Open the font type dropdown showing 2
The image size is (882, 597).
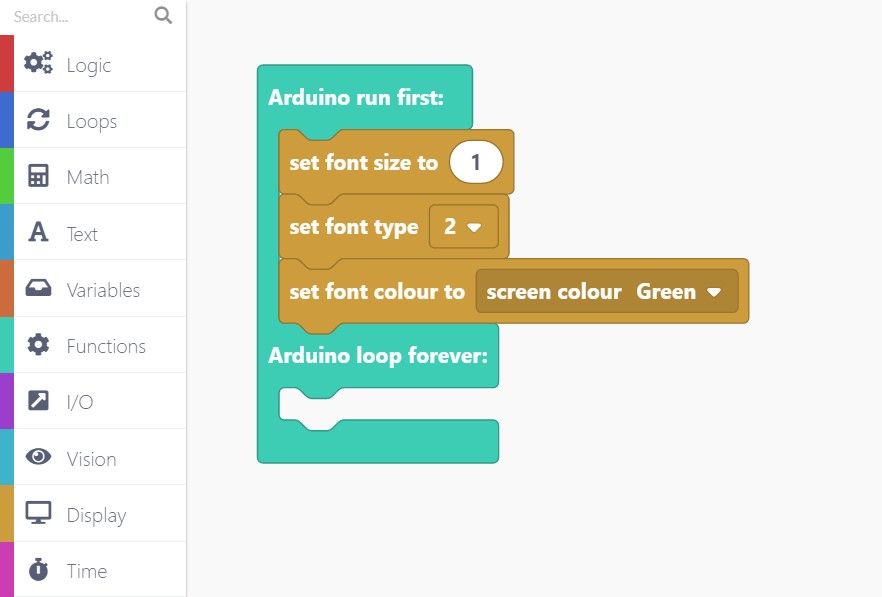464,227
